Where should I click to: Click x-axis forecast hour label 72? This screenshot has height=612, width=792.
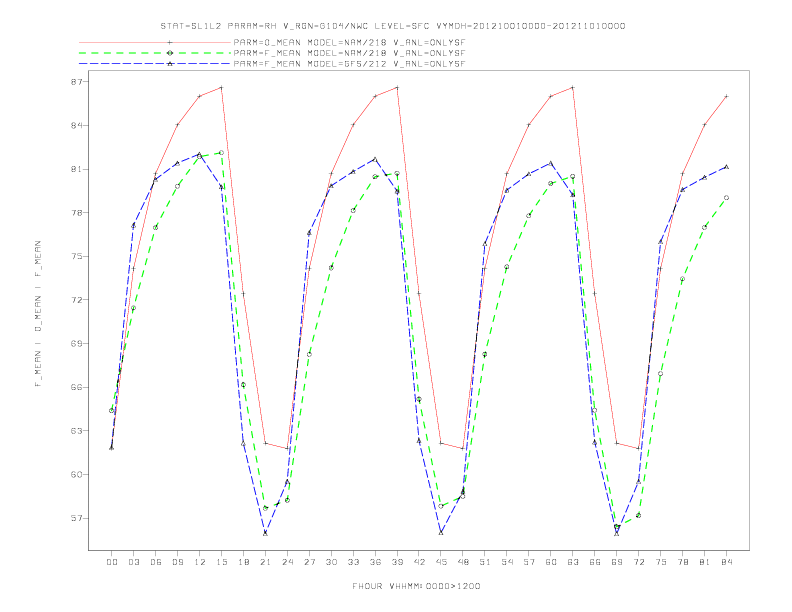point(639,562)
